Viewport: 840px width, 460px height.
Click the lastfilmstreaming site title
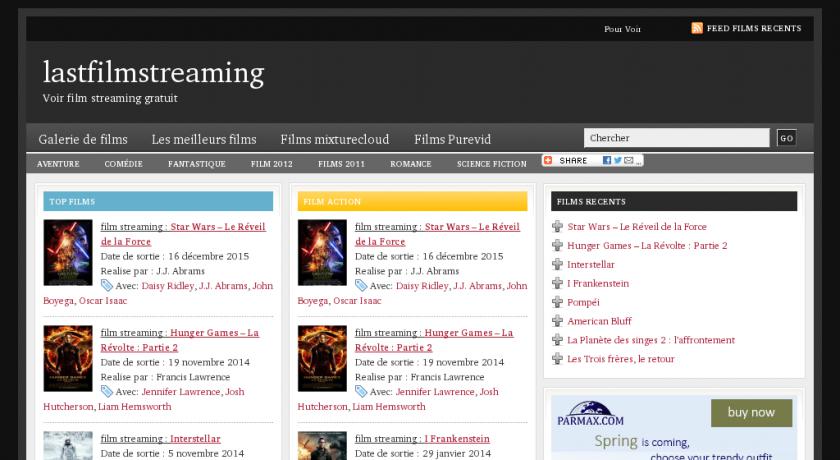[153, 73]
